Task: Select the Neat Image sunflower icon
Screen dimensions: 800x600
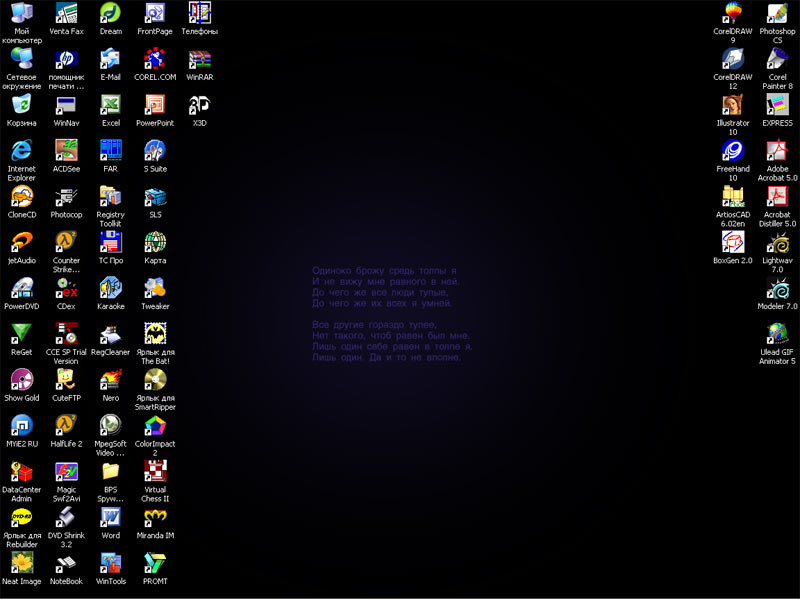Action: (21, 564)
